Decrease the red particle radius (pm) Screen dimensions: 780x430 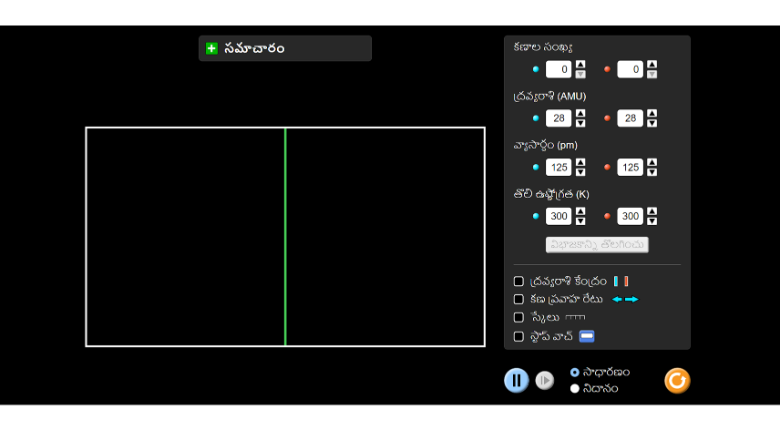point(652,172)
